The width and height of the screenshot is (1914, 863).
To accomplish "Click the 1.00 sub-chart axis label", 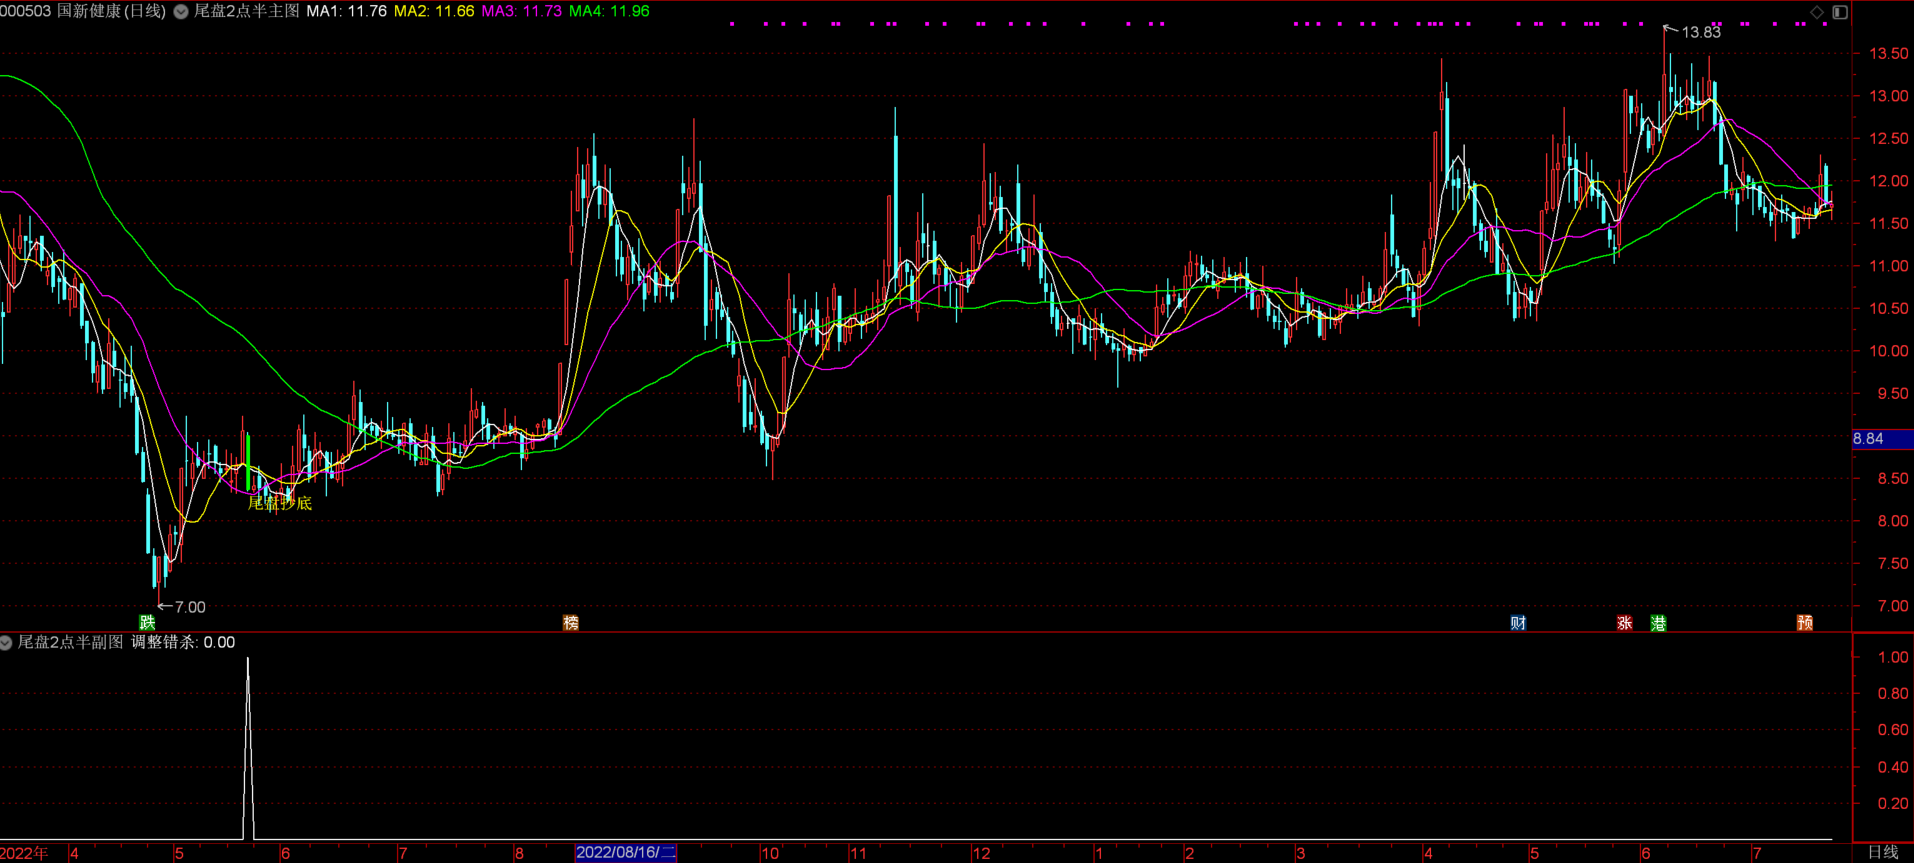I will pyautogui.click(x=1893, y=657).
